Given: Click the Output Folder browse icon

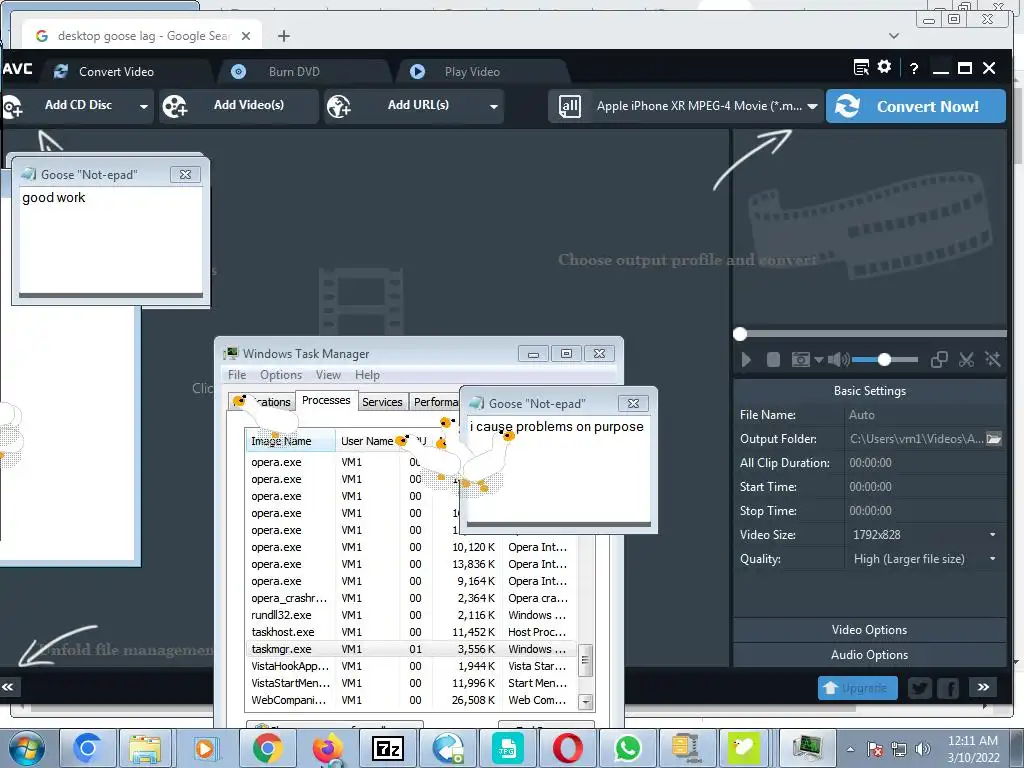Looking at the screenshot, I should 994,439.
